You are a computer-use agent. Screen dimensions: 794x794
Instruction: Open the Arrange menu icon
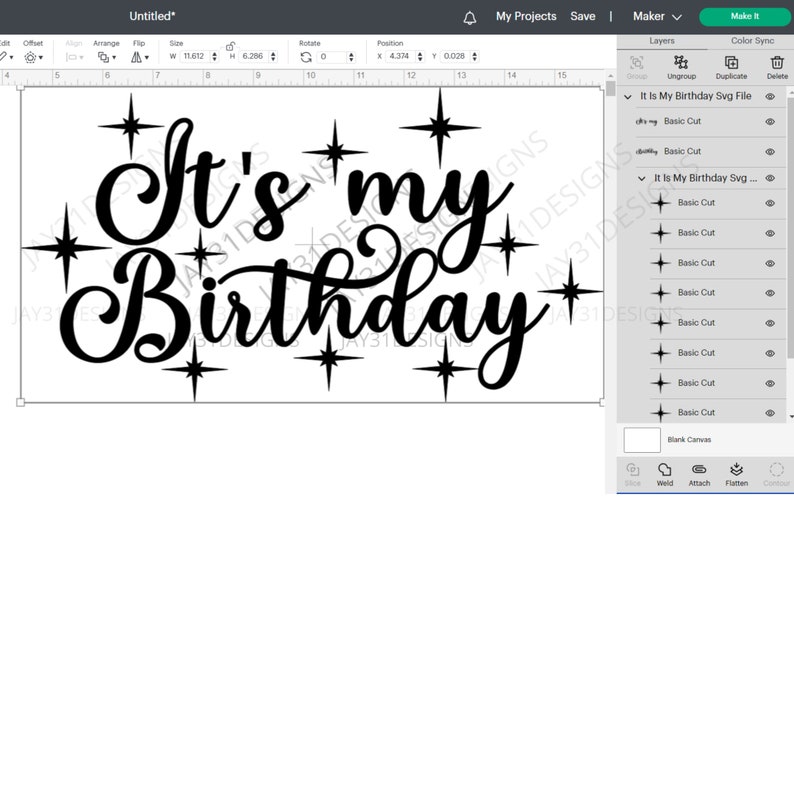103,57
